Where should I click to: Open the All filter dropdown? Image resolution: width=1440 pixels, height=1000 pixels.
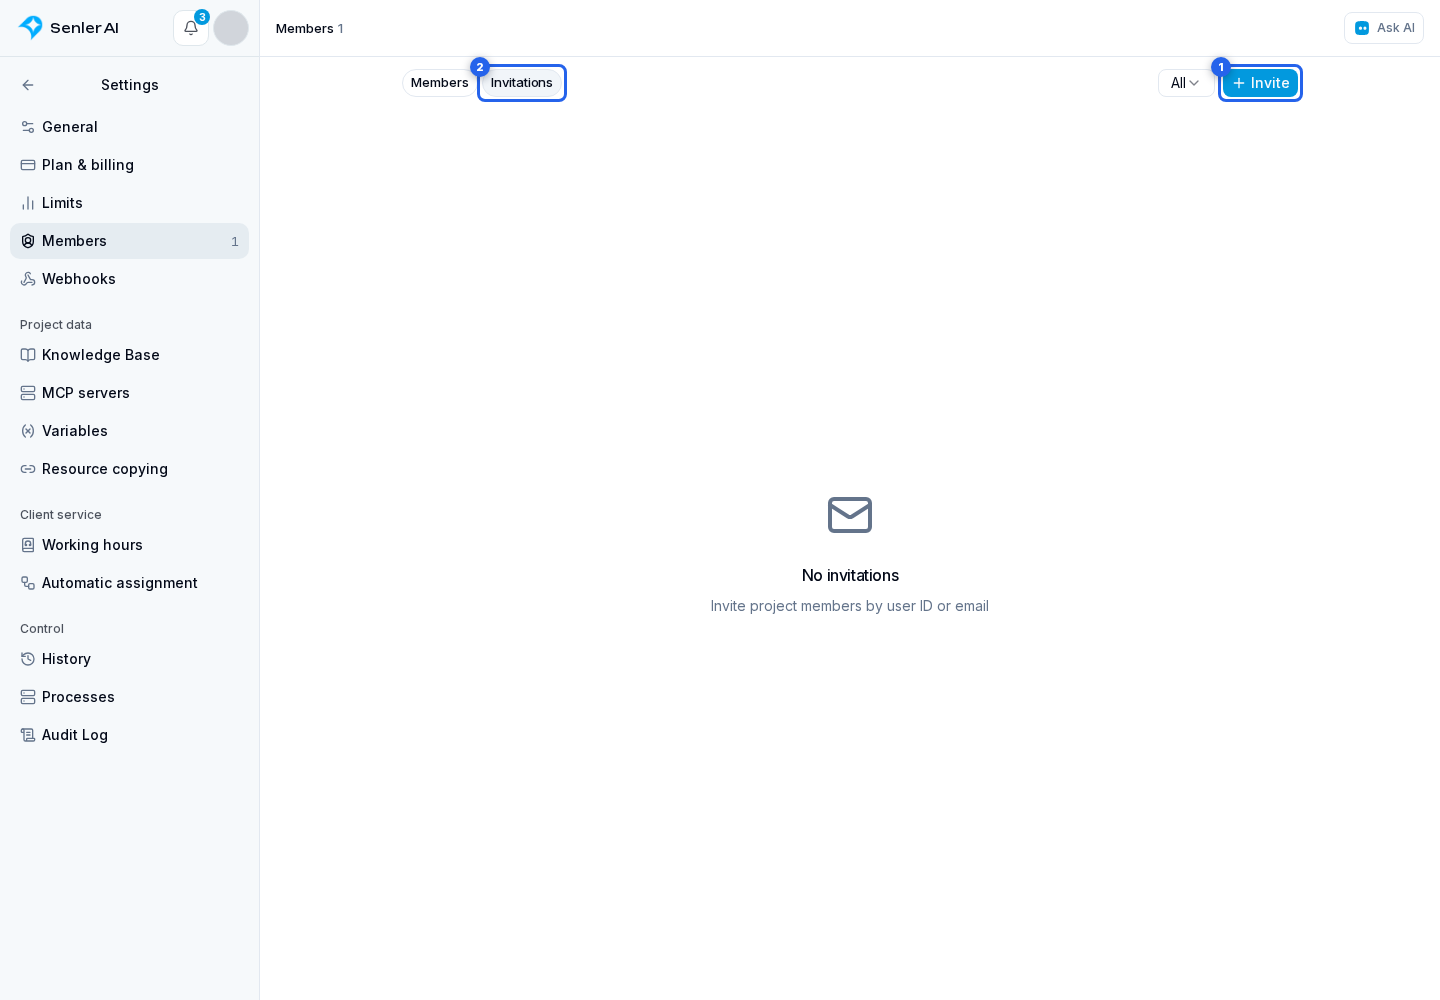click(1186, 83)
